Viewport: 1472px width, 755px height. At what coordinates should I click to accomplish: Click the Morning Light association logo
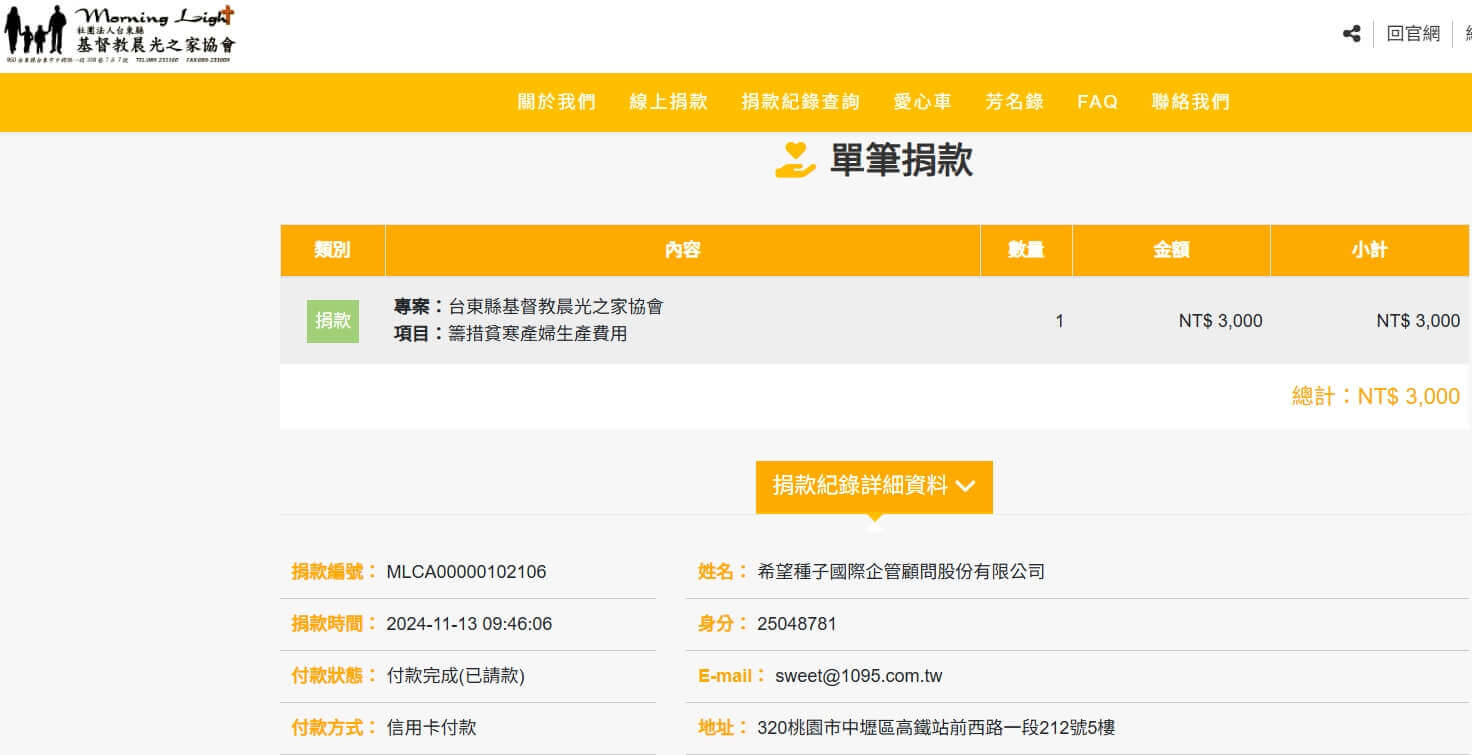click(x=120, y=34)
